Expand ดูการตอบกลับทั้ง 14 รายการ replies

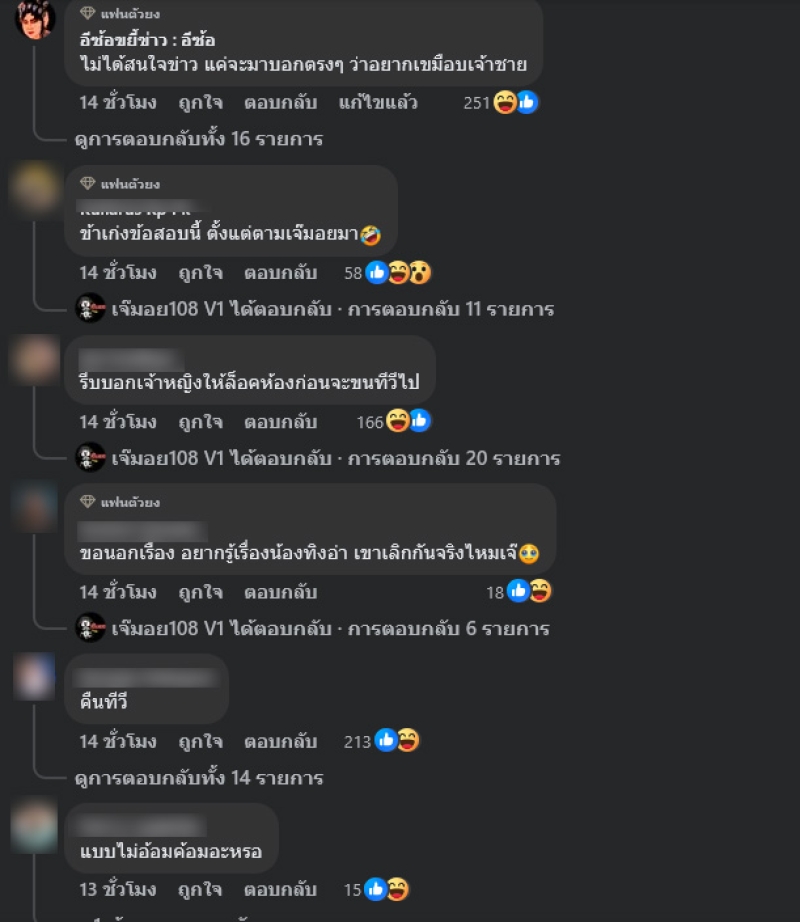point(199,778)
